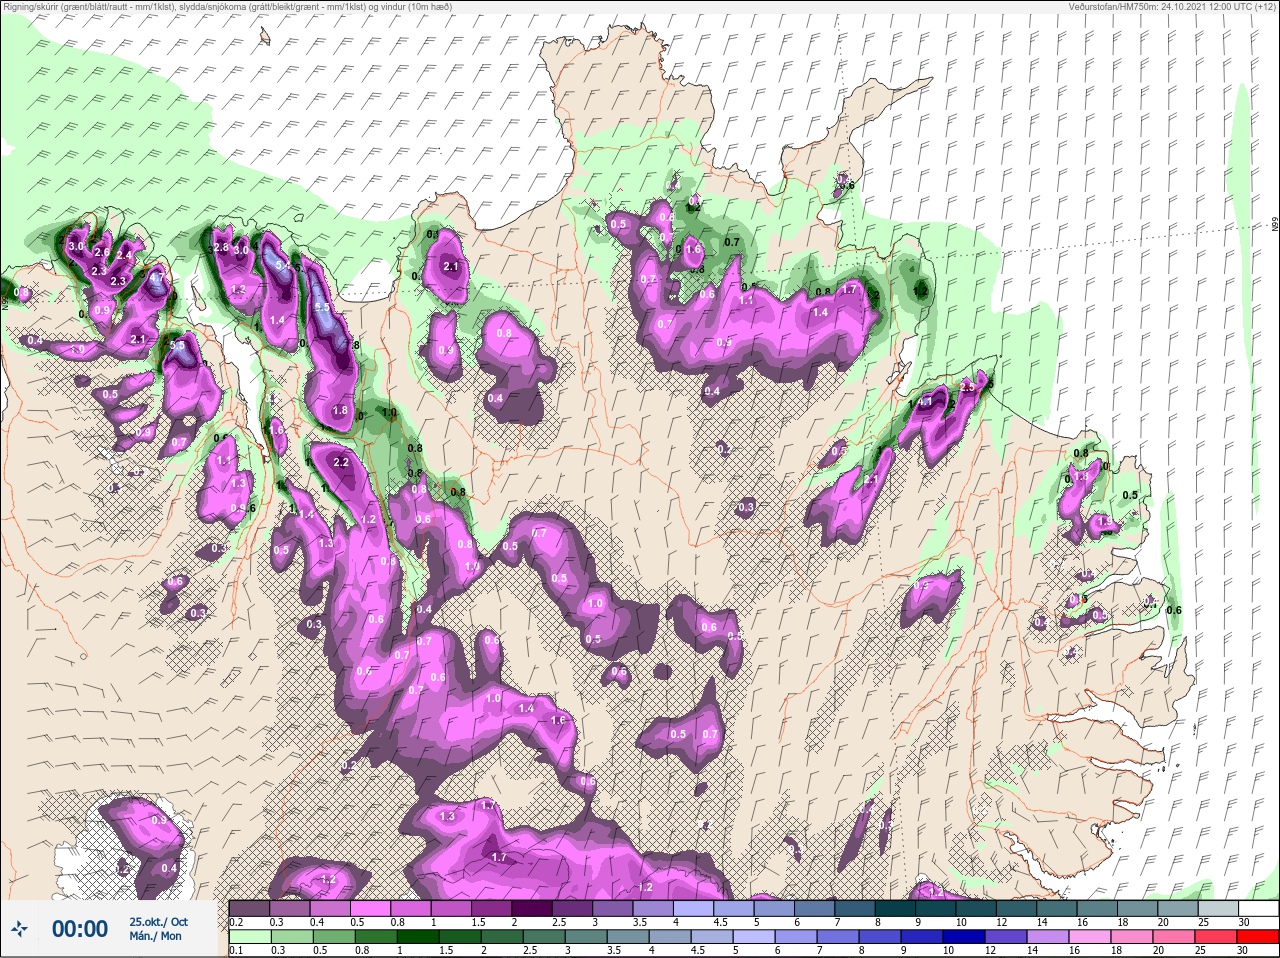The image size is (1280, 958).
Task: Click the pink 20 swatch in rain legend
Action: point(1174,937)
